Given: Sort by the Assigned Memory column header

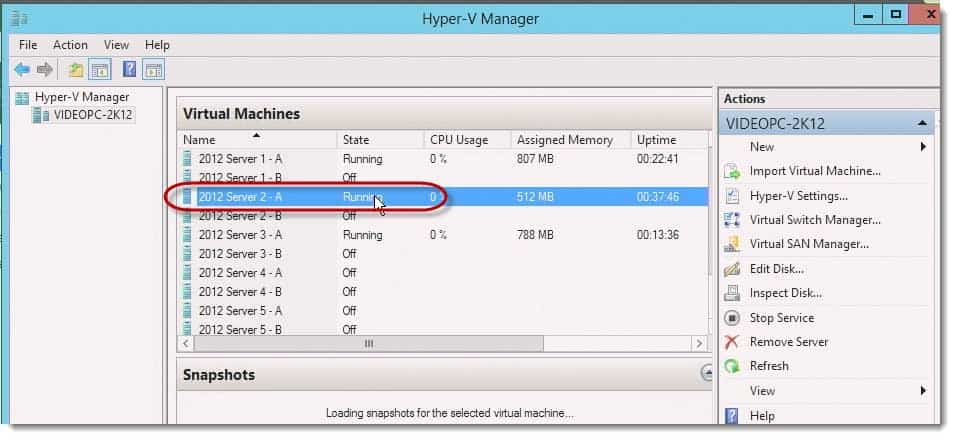Looking at the screenshot, I should pyautogui.click(x=570, y=140).
